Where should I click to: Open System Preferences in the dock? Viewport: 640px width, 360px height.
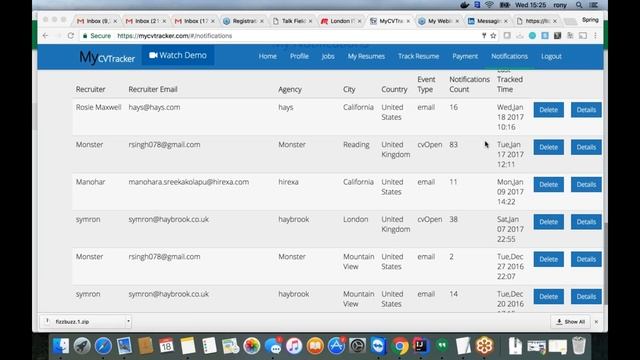(358, 346)
